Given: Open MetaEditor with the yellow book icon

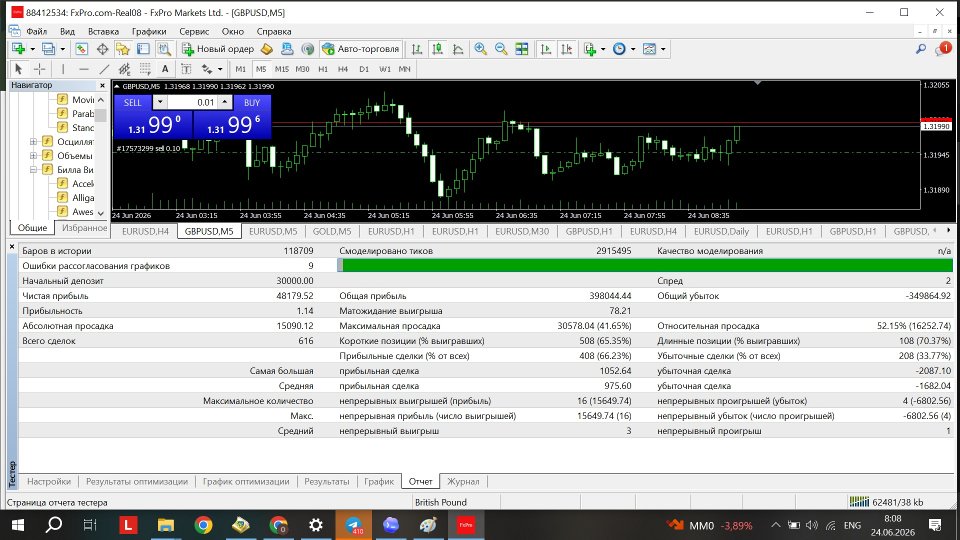Looking at the screenshot, I should [266, 49].
